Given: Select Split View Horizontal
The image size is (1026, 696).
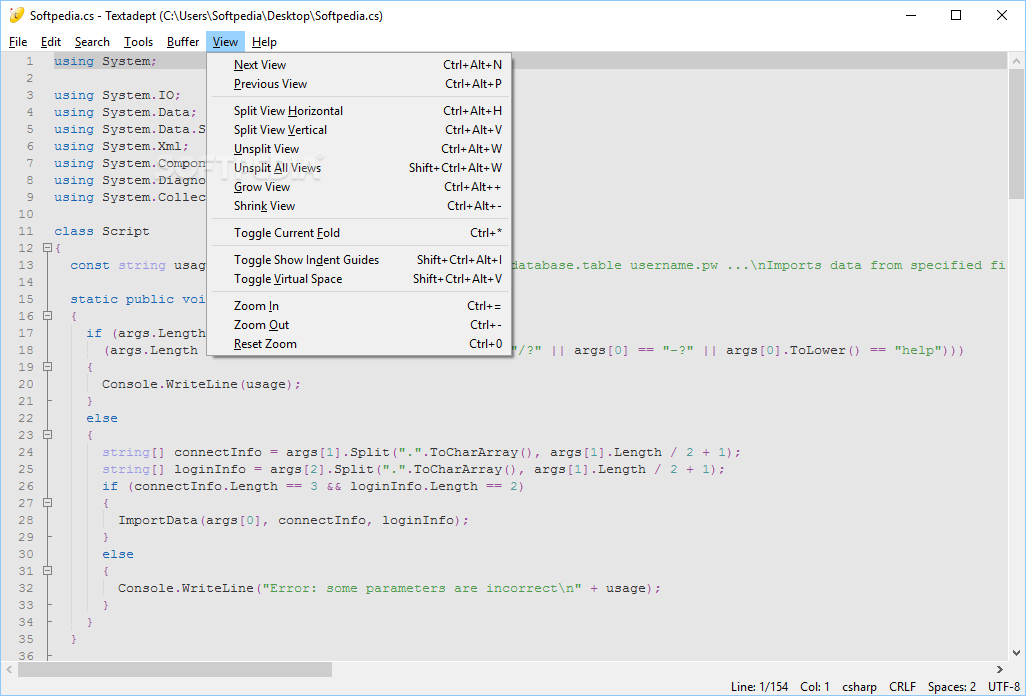Looking at the screenshot, I should coord(359,111).
